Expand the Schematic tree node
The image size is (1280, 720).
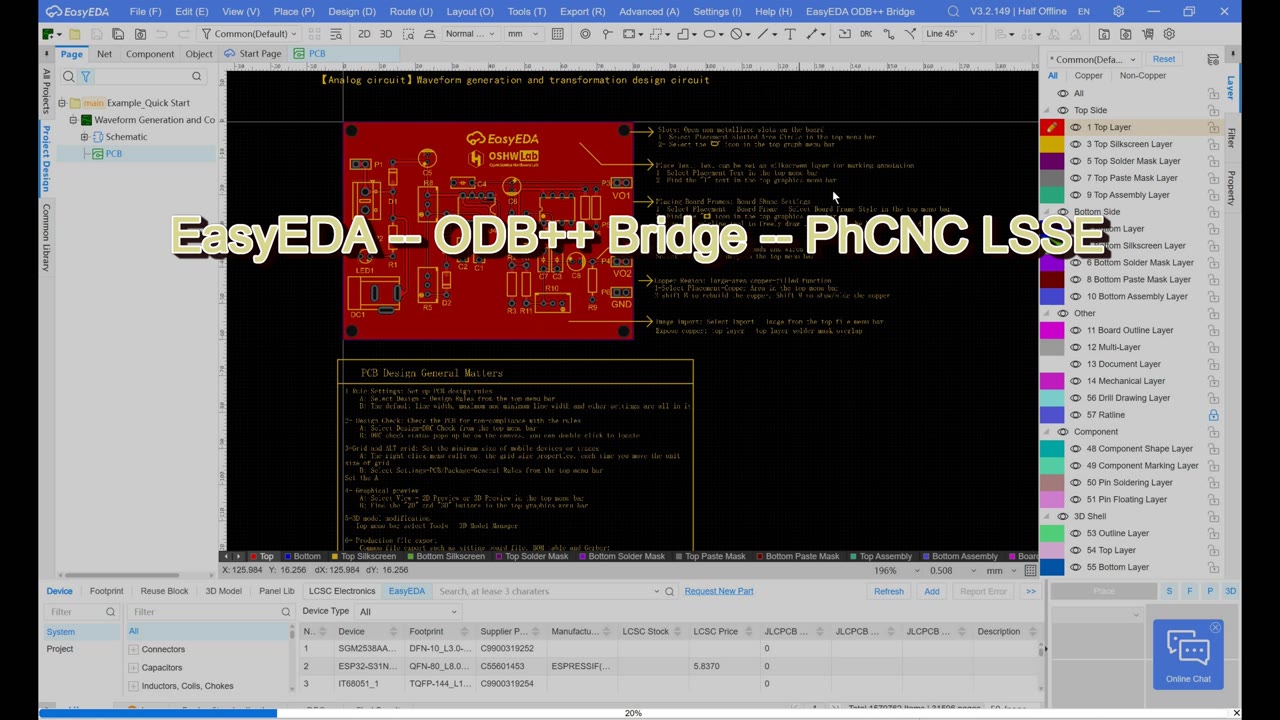[85, 137]
